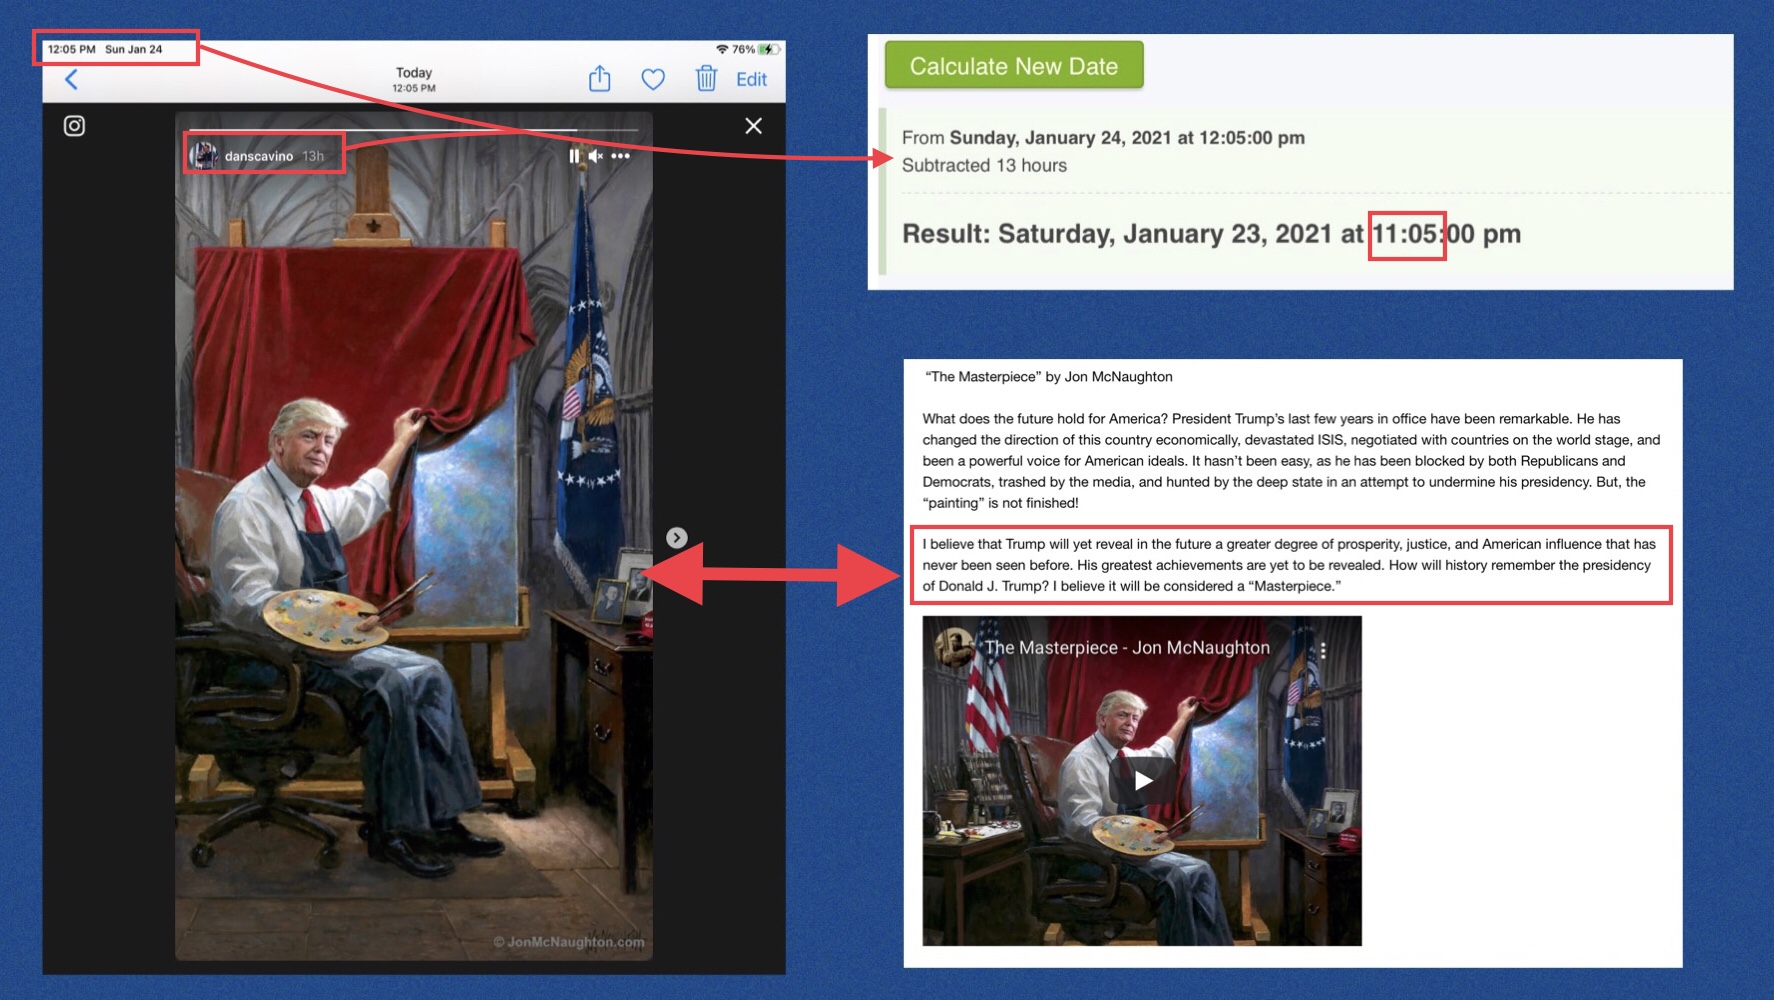Click the Today 12:05 PM header
1774x1000 pixels.
coord(414,79)
